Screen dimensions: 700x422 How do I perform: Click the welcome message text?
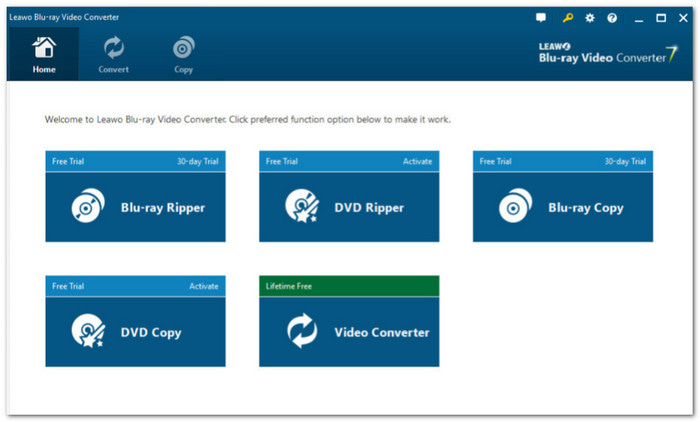(248, 119)
